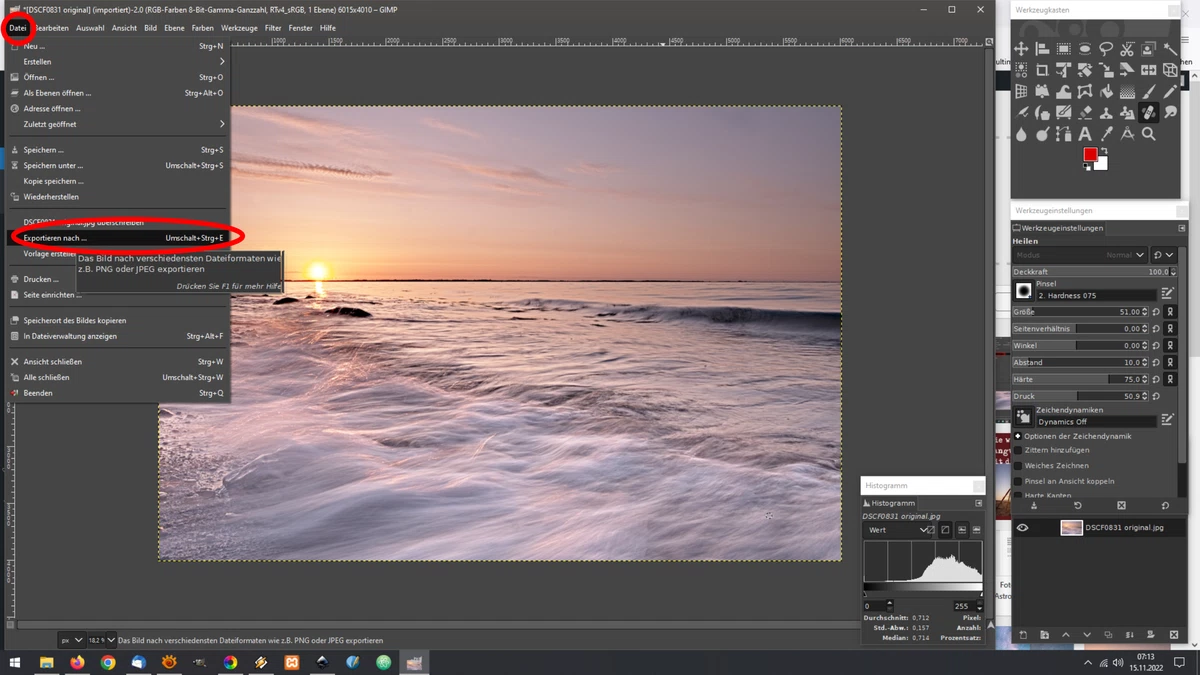Open the Filter menu
The image size is (1200, 675).
coord(273,28)
